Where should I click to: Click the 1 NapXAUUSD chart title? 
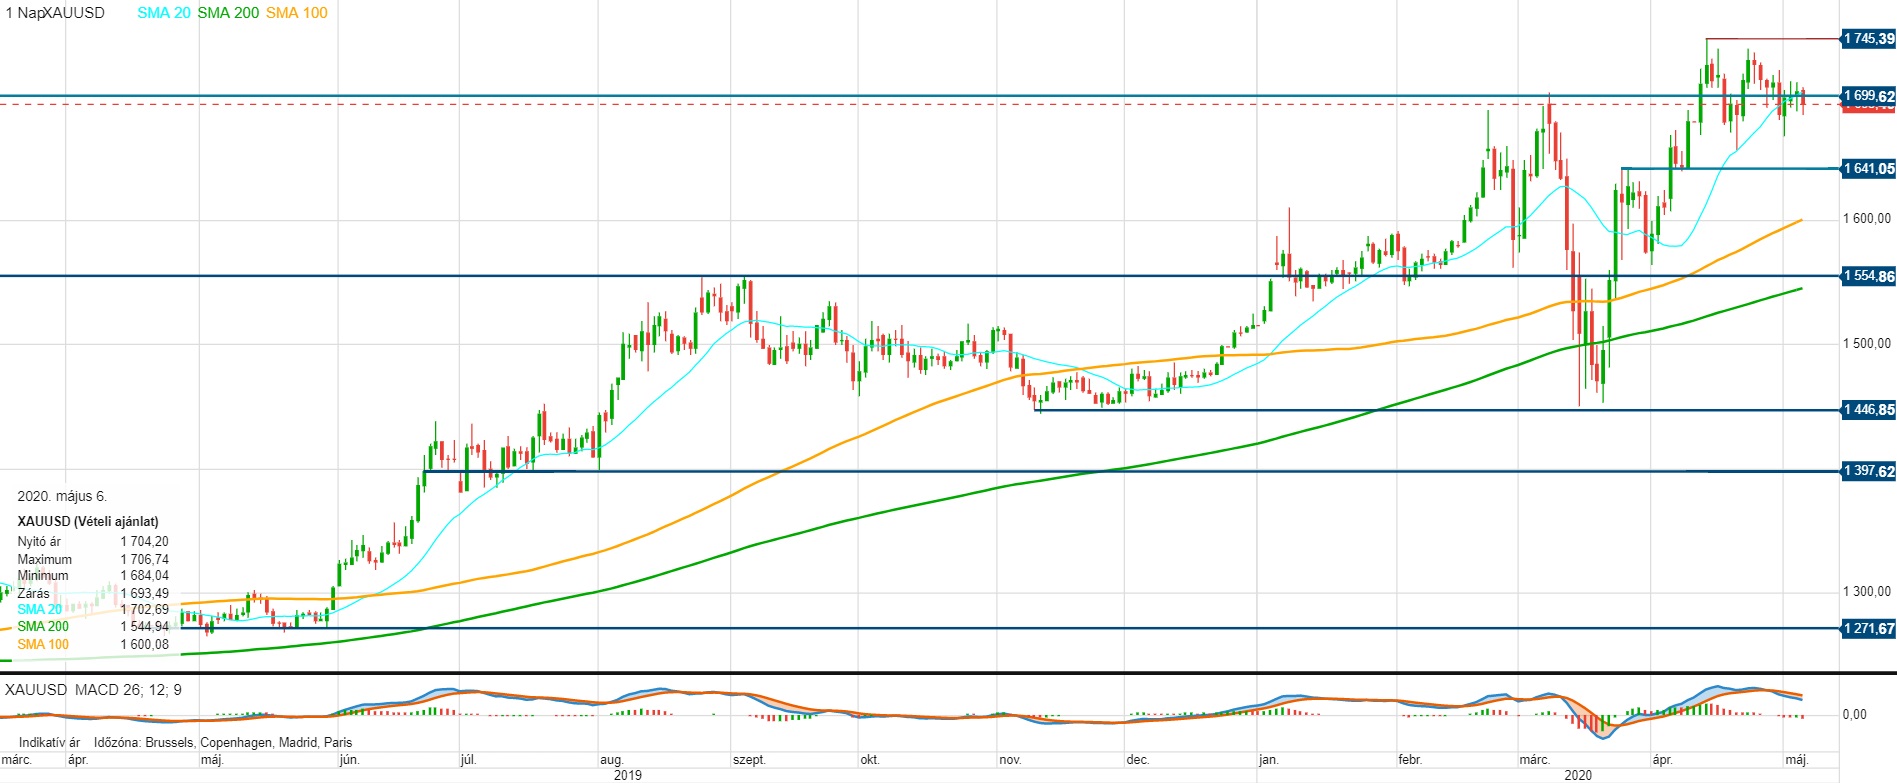click(x=55, y=13)
